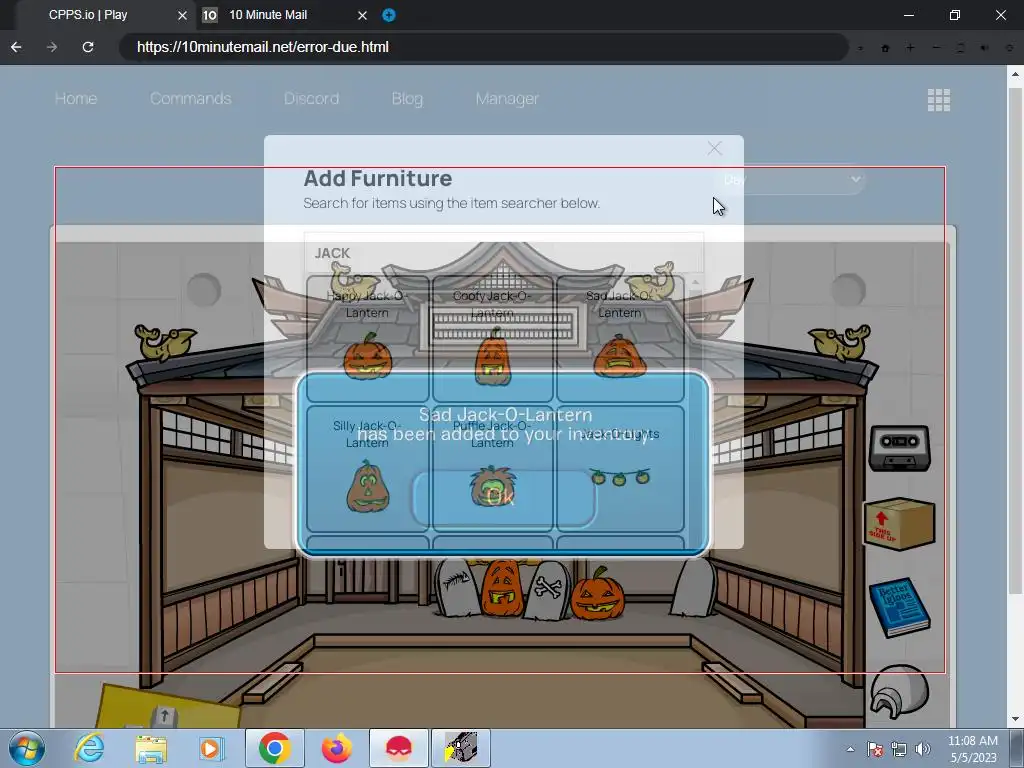Open the Commands navigation link
Screen dimensions: 1024x768
(x=191, y=99)
